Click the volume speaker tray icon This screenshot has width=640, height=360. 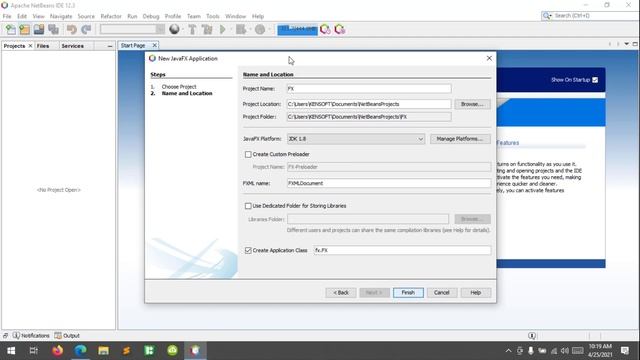point(565,351)
